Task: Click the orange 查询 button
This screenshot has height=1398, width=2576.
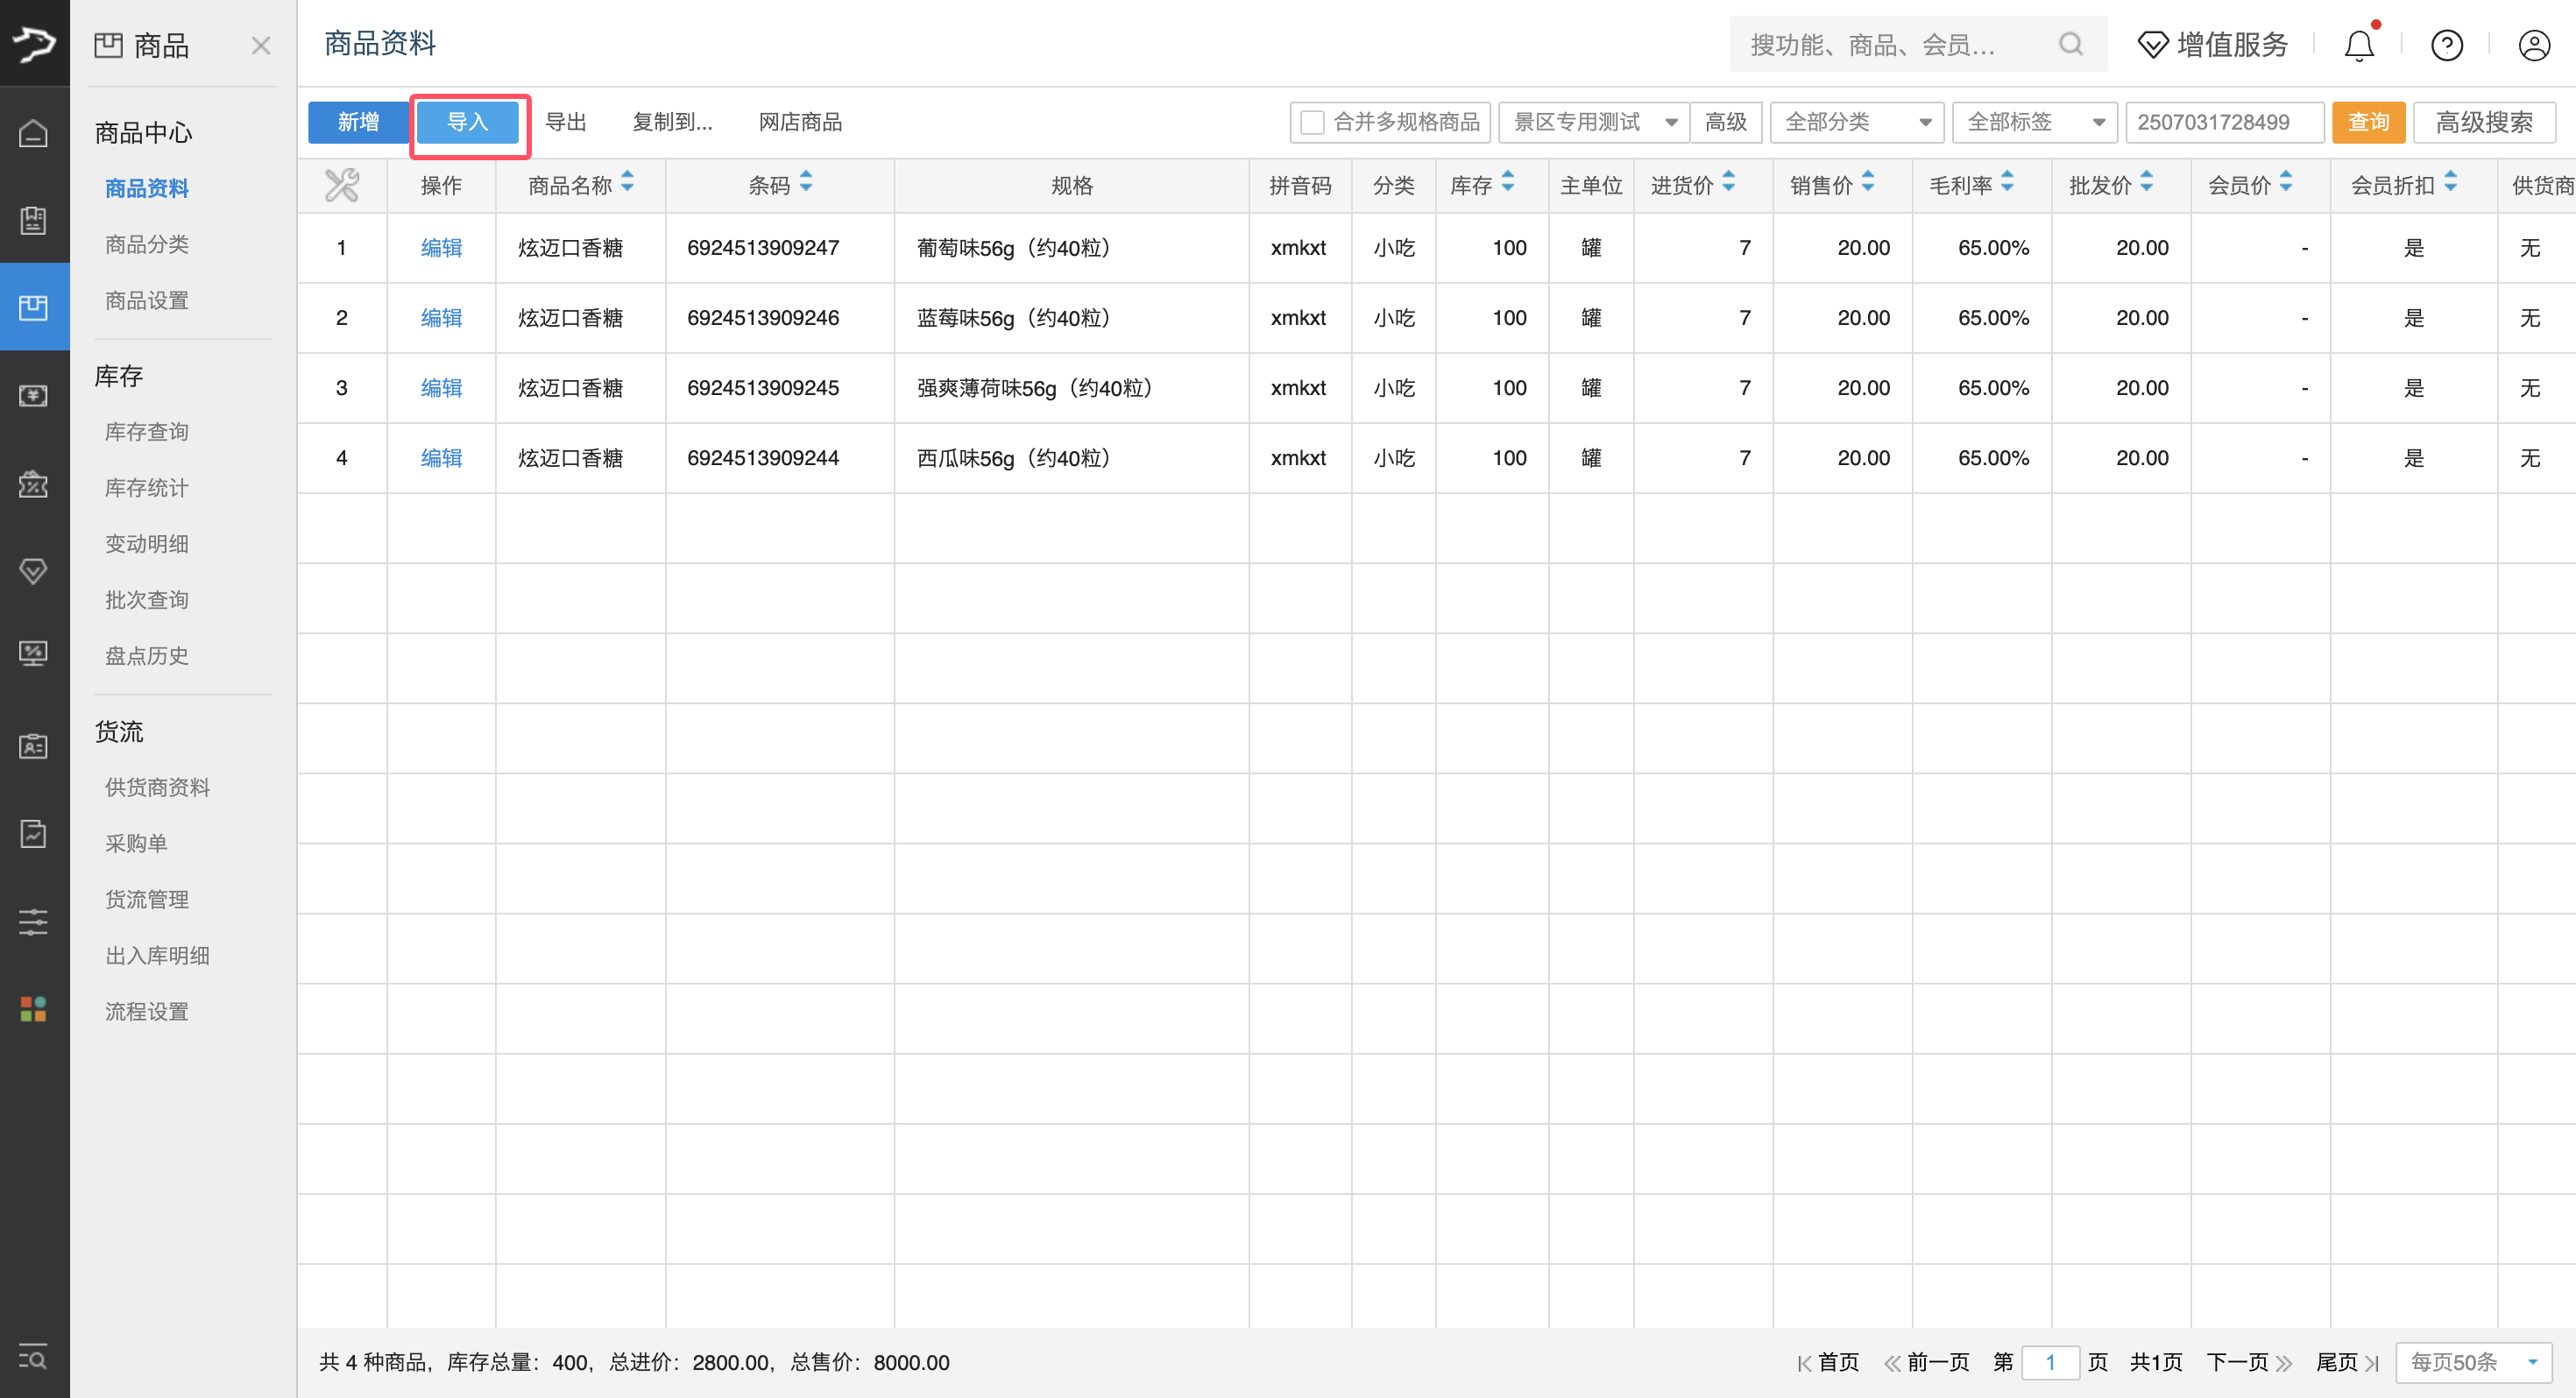Action: [x=2368, y=122]
